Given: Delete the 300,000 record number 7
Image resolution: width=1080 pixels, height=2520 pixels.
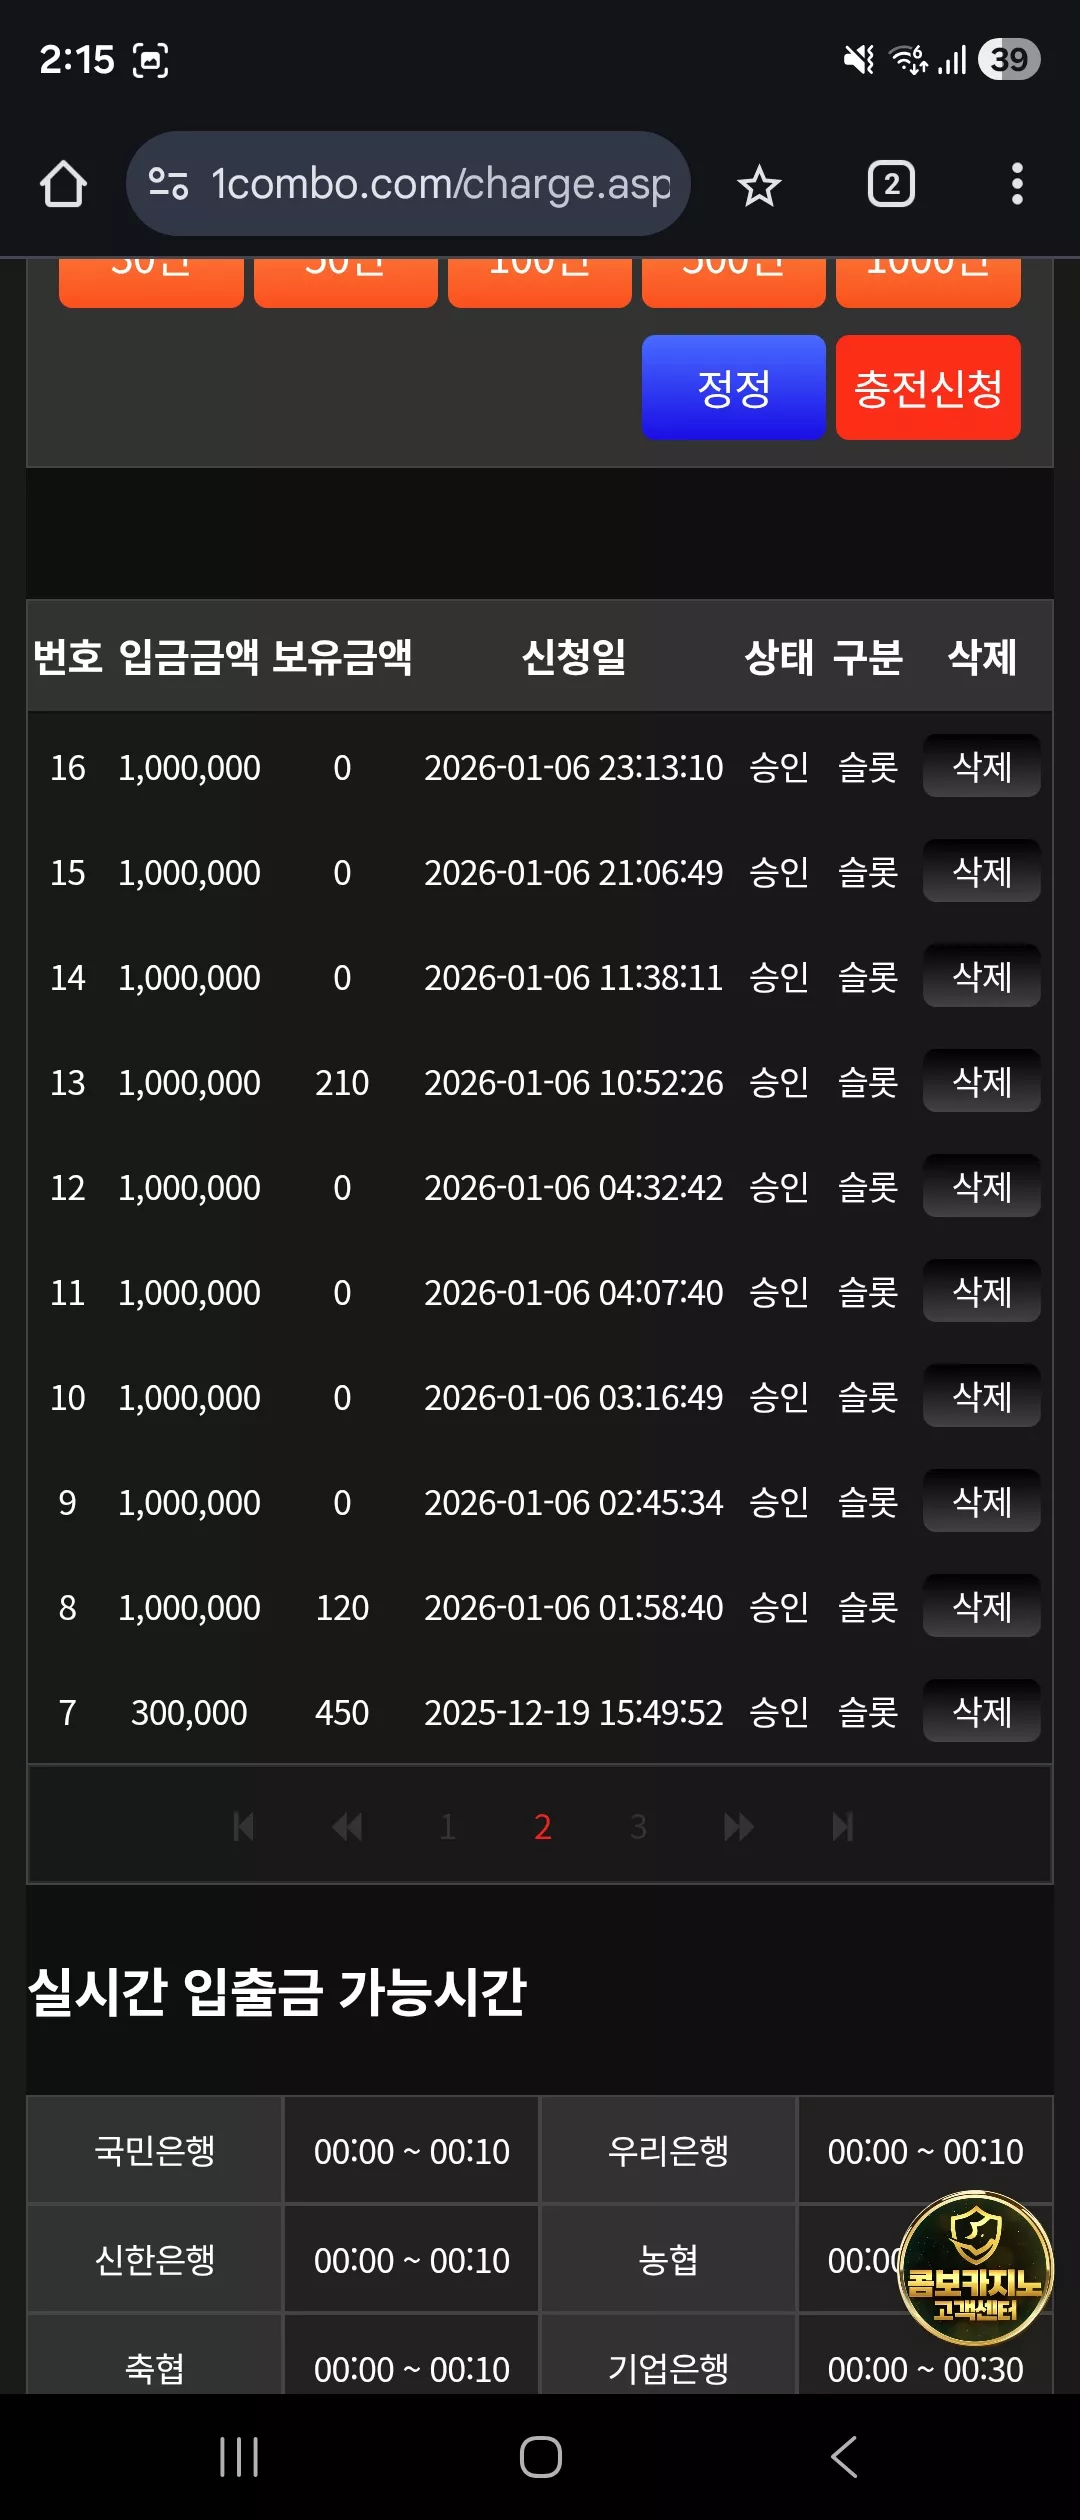Looking at the screenshot, I should pos(982,1711).
